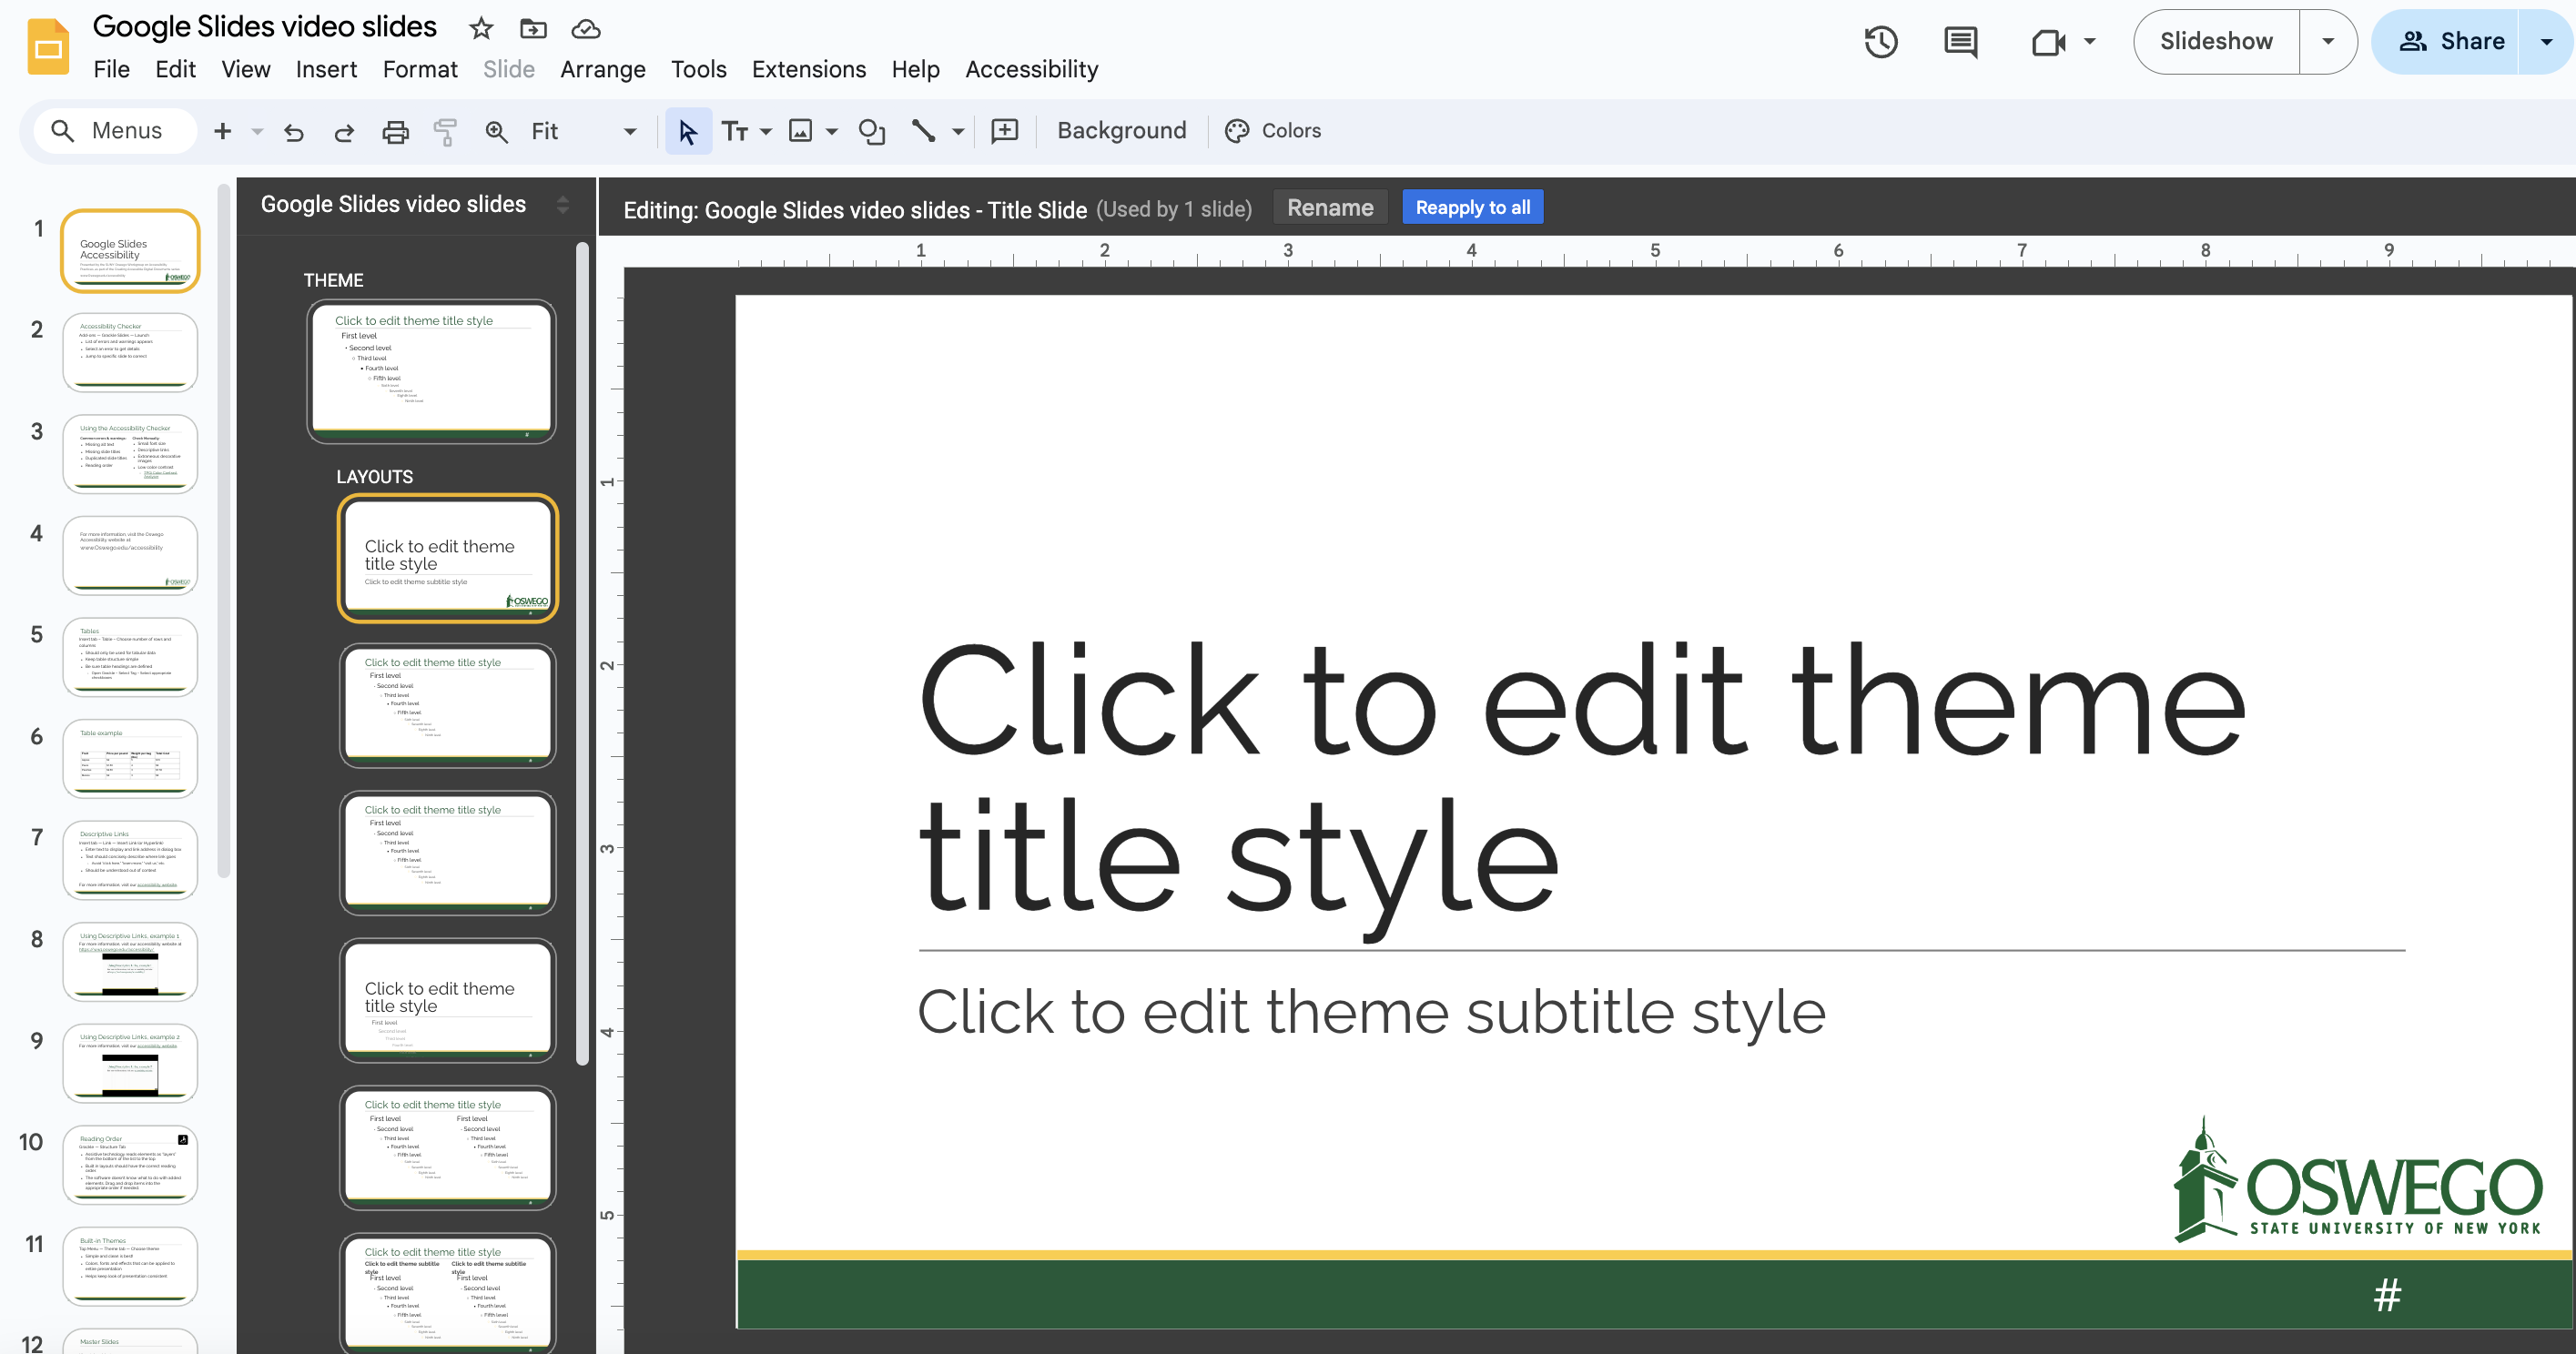Screen dimensions: 2576x1354
Task: Open the comments history icon
Action: [1960, 42]
